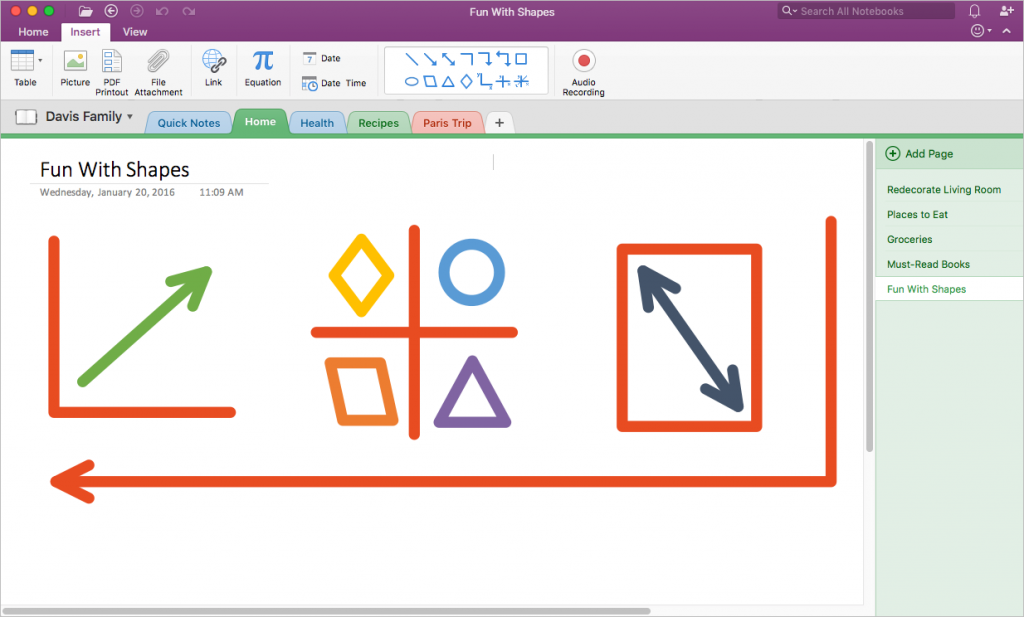Start an Audio Recording
The height and width of the screenshot is (617, 1024).
pyautogui.click(x=583, y=71)
